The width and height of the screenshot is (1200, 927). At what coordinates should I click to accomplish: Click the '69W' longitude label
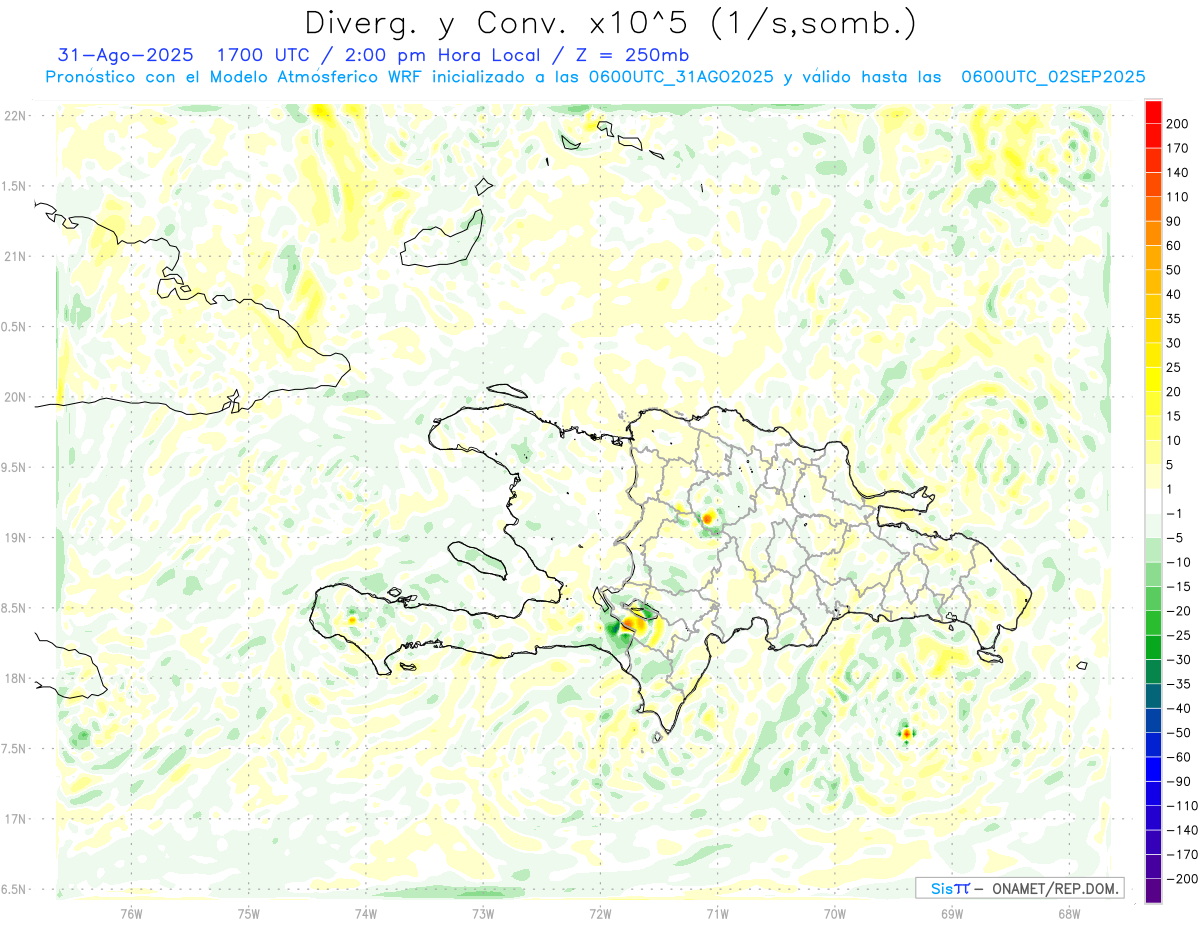click(x=951, y=912)
